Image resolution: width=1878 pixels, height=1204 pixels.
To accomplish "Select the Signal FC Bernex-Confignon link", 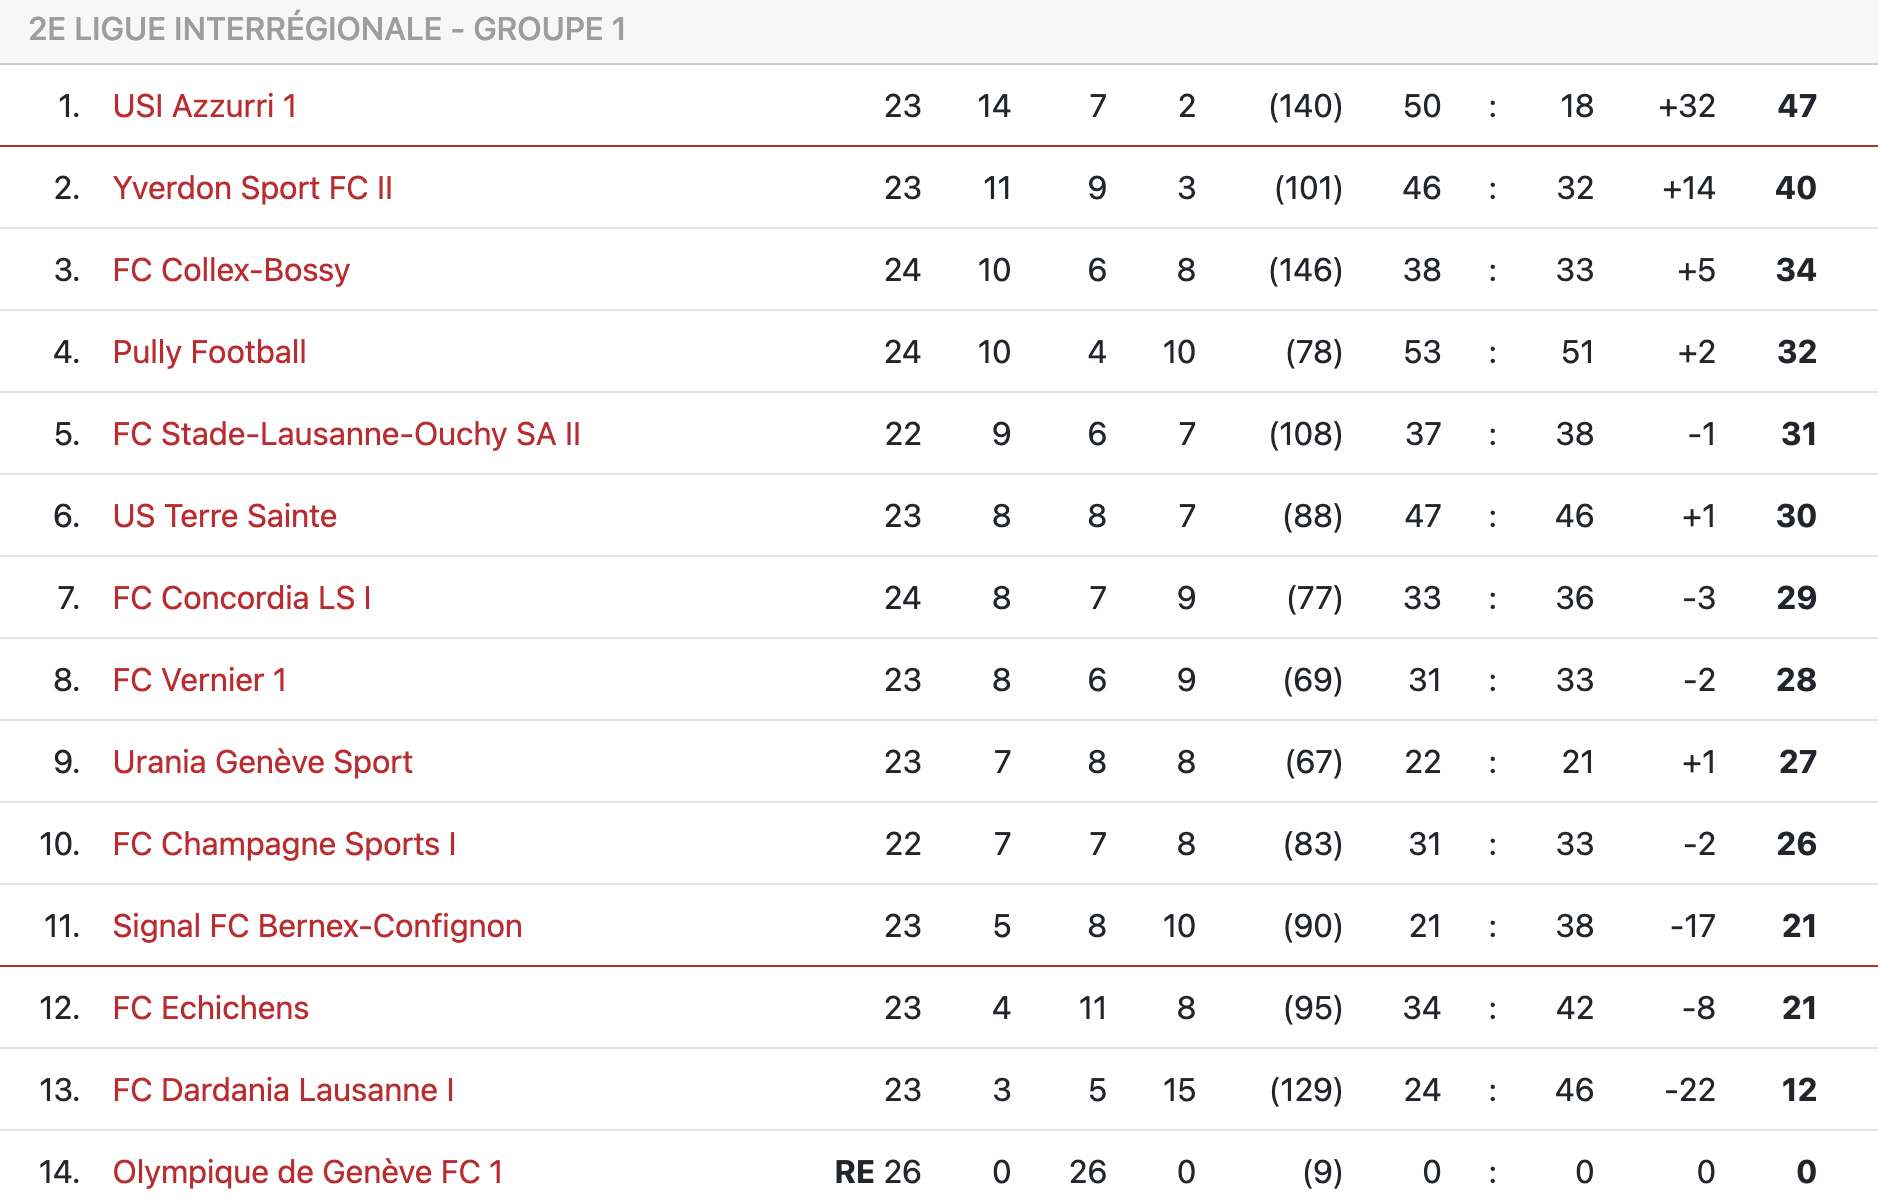I will (317, 926).
